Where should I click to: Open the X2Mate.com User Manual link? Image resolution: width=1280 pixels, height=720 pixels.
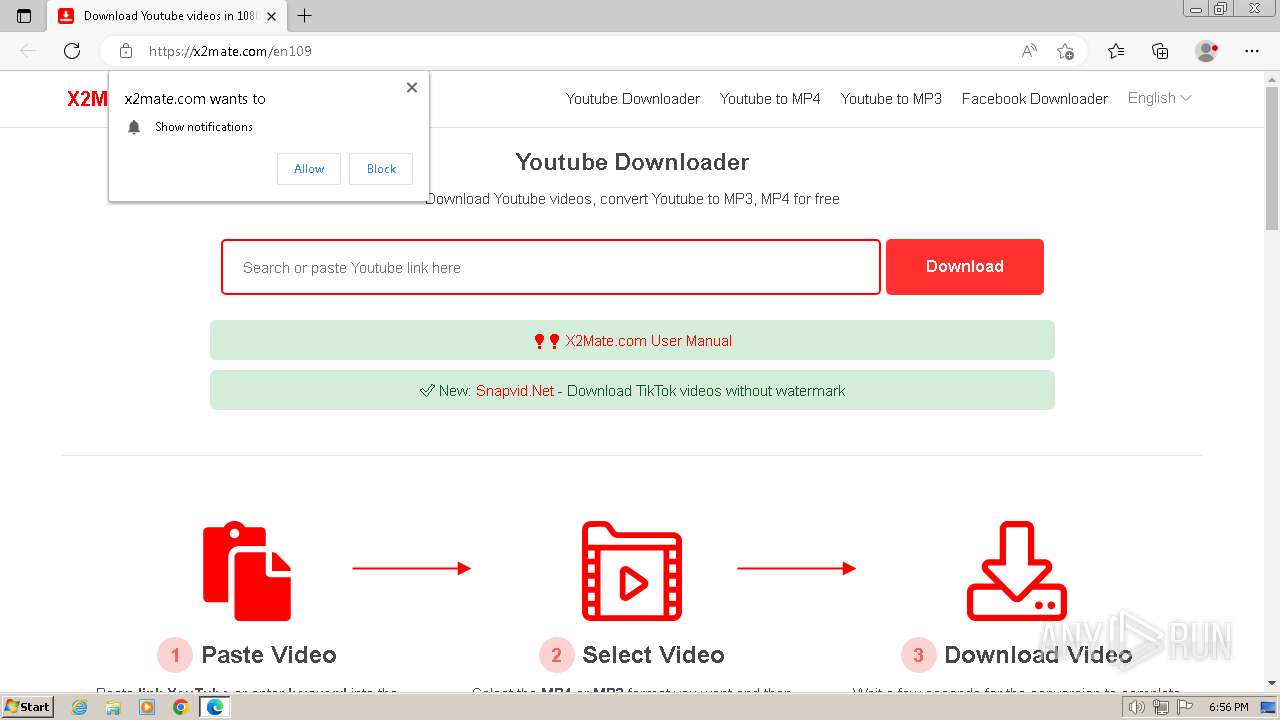point(648,341)
